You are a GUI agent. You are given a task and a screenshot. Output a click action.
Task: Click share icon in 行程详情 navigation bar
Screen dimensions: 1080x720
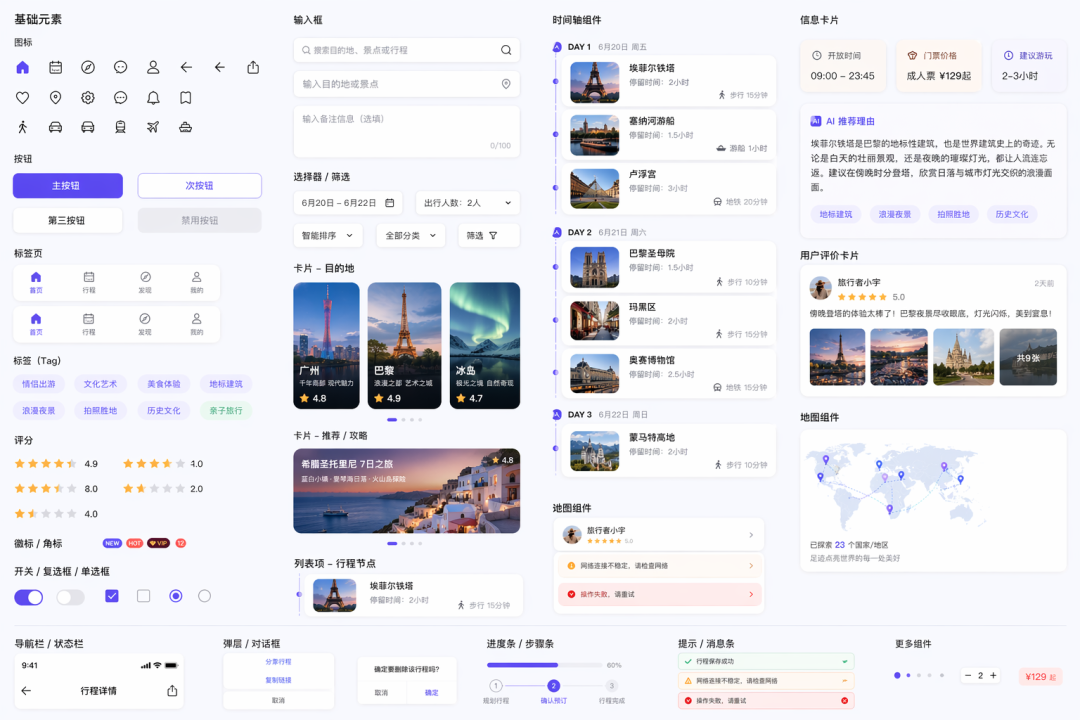[x=172, y=690]
